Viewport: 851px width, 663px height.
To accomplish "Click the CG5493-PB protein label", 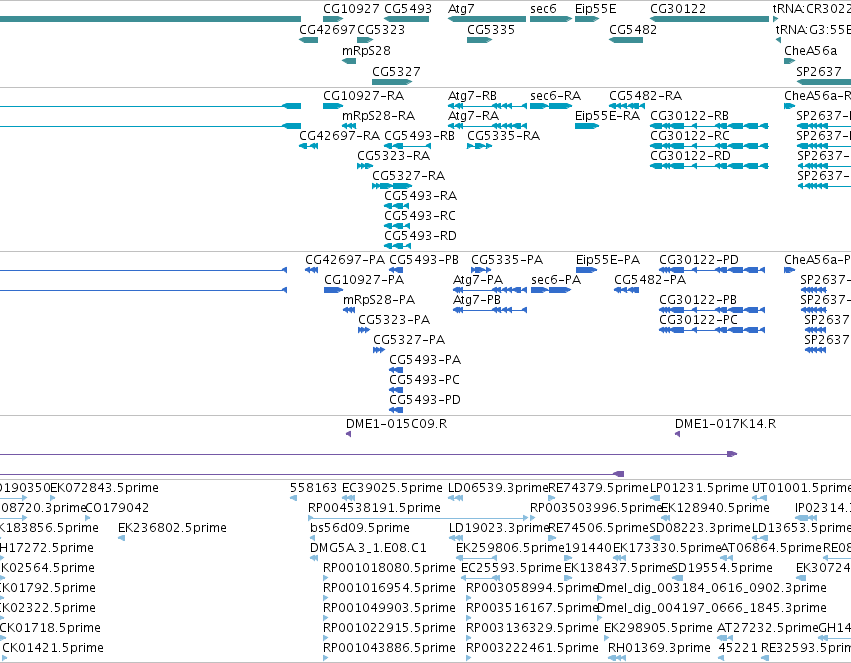I will 424,260.
